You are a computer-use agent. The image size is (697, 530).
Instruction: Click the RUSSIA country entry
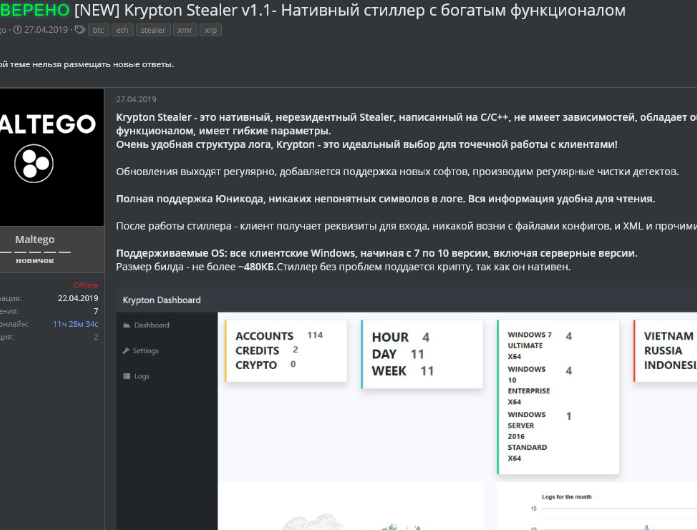pos(663,350)
